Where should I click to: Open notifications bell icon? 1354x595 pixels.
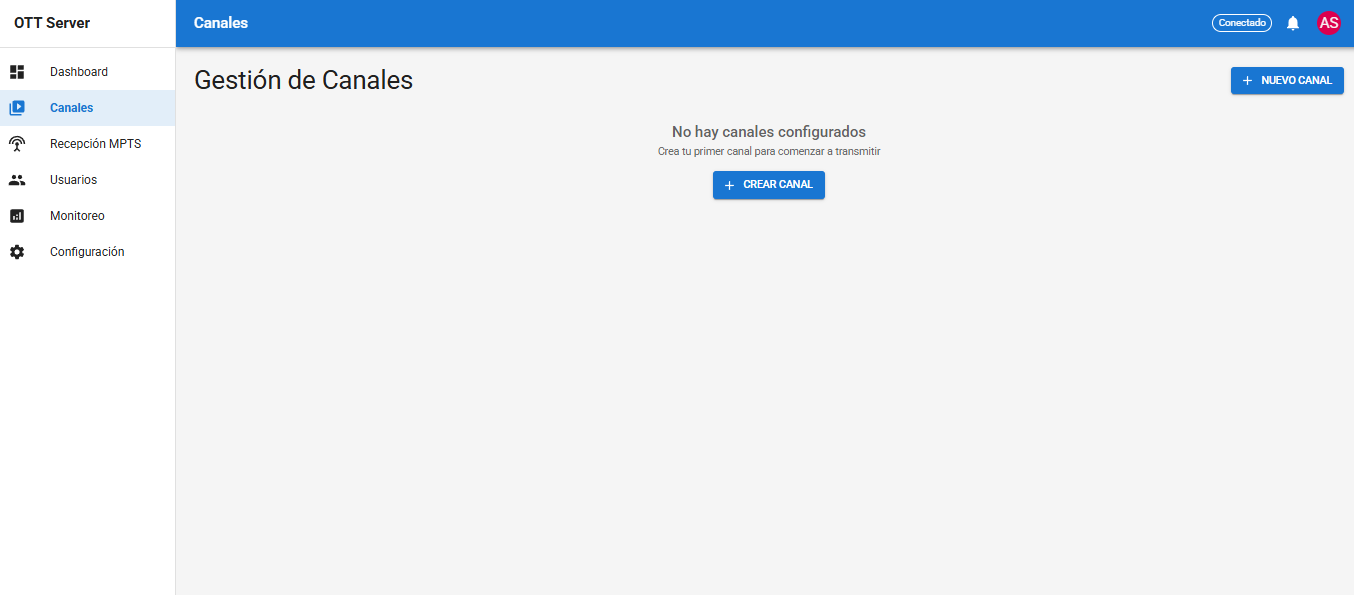coord(1293,23)
